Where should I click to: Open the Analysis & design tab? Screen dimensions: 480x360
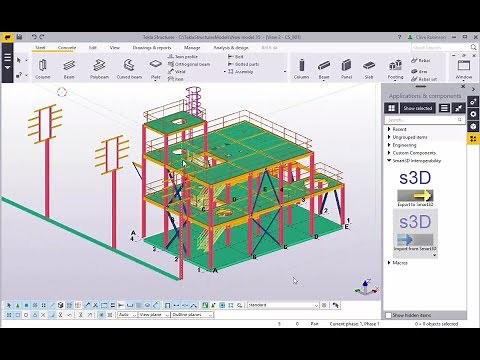click(x=231, y=47)
